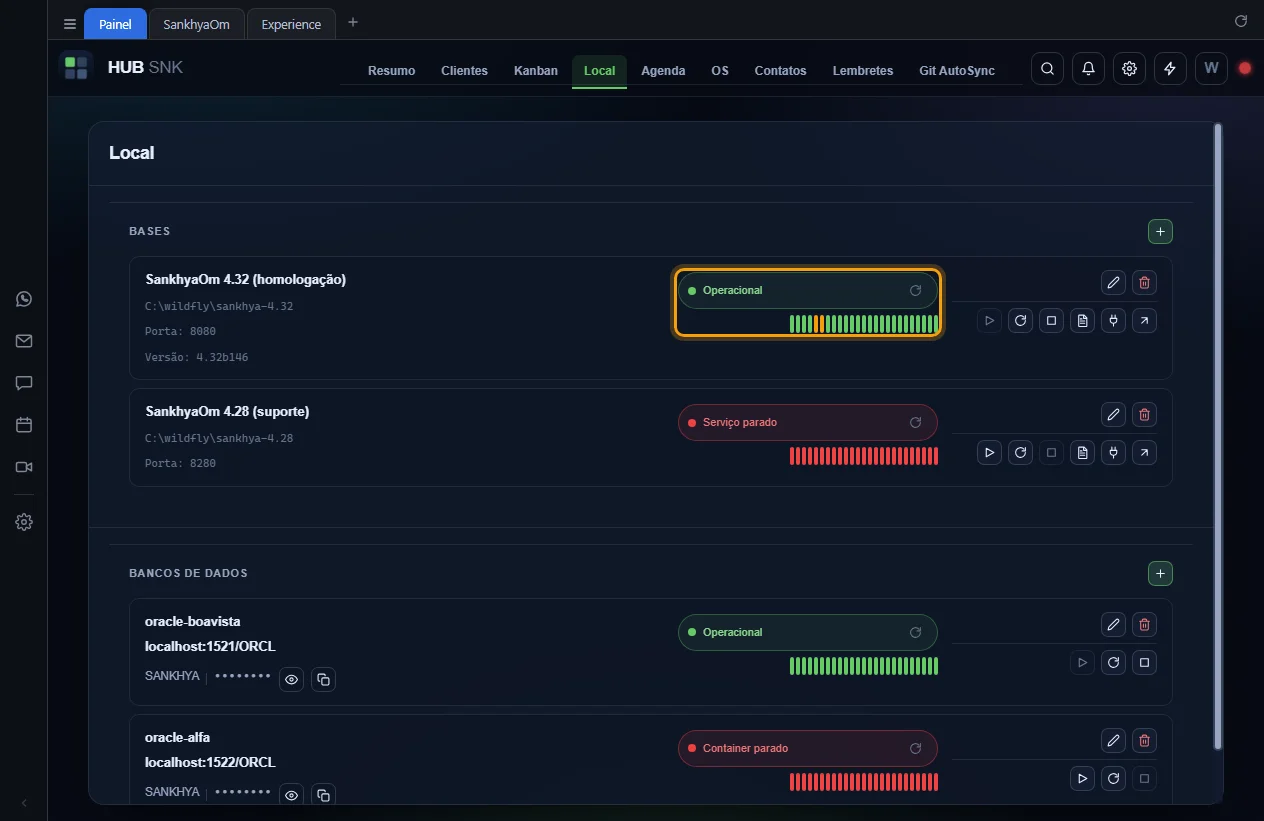Click the reload icon in tab bar
This screenshot has width=1264, height=821.
[x=1241, y=21]
